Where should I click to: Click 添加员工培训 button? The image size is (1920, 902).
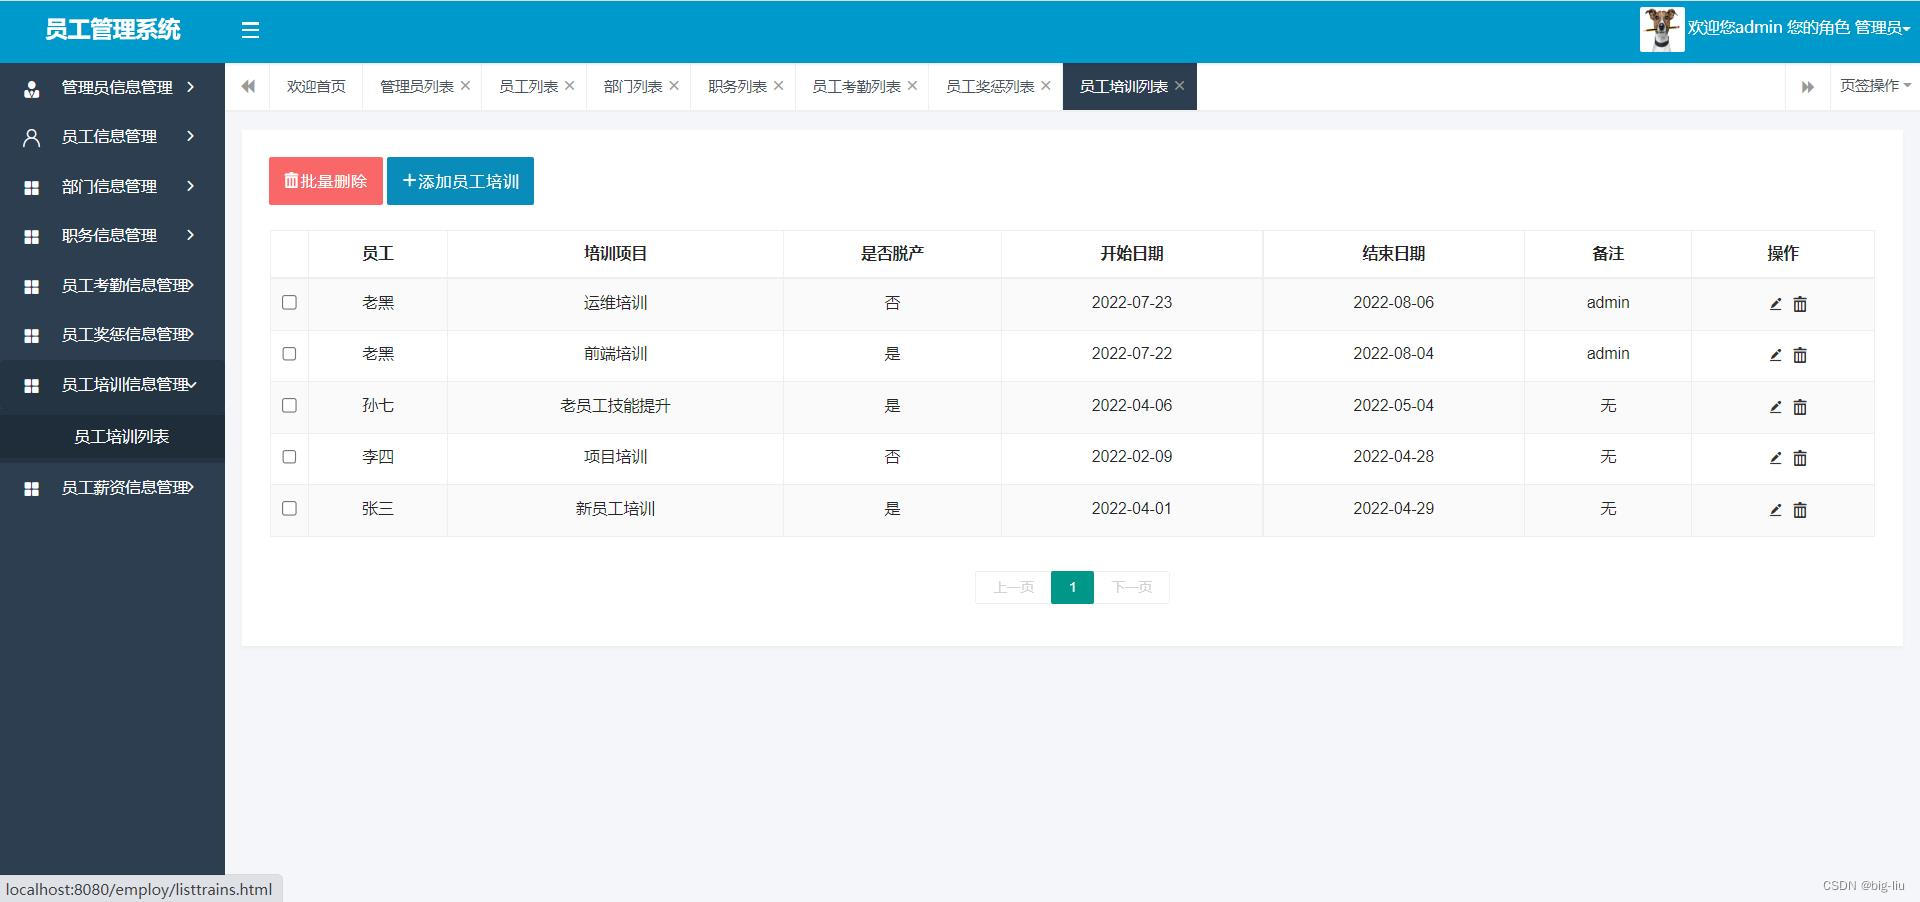tap(460, 181)
